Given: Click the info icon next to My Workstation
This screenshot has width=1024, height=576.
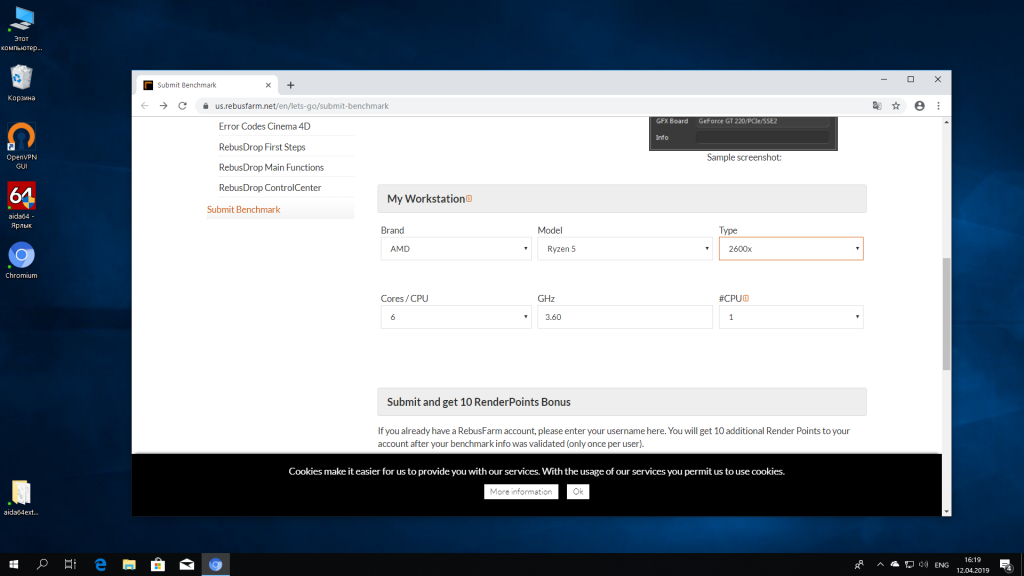Looking at the screenshot, I should tap(469, 199).
